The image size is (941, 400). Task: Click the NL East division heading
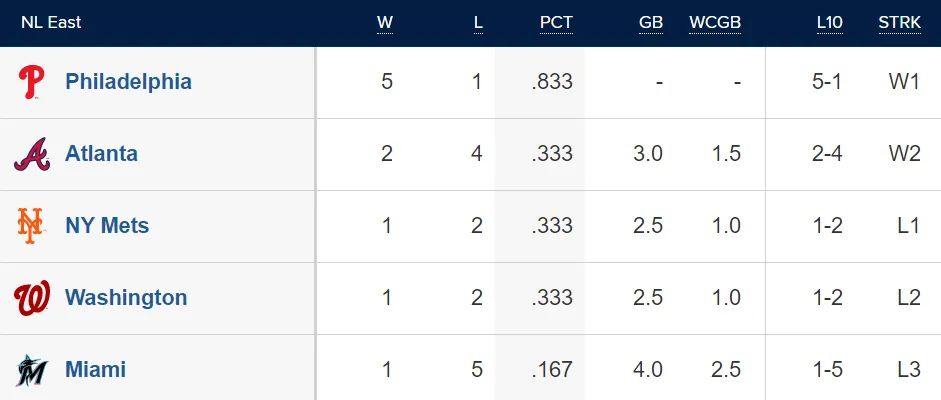pyautogui.click(x=51, y=23)
